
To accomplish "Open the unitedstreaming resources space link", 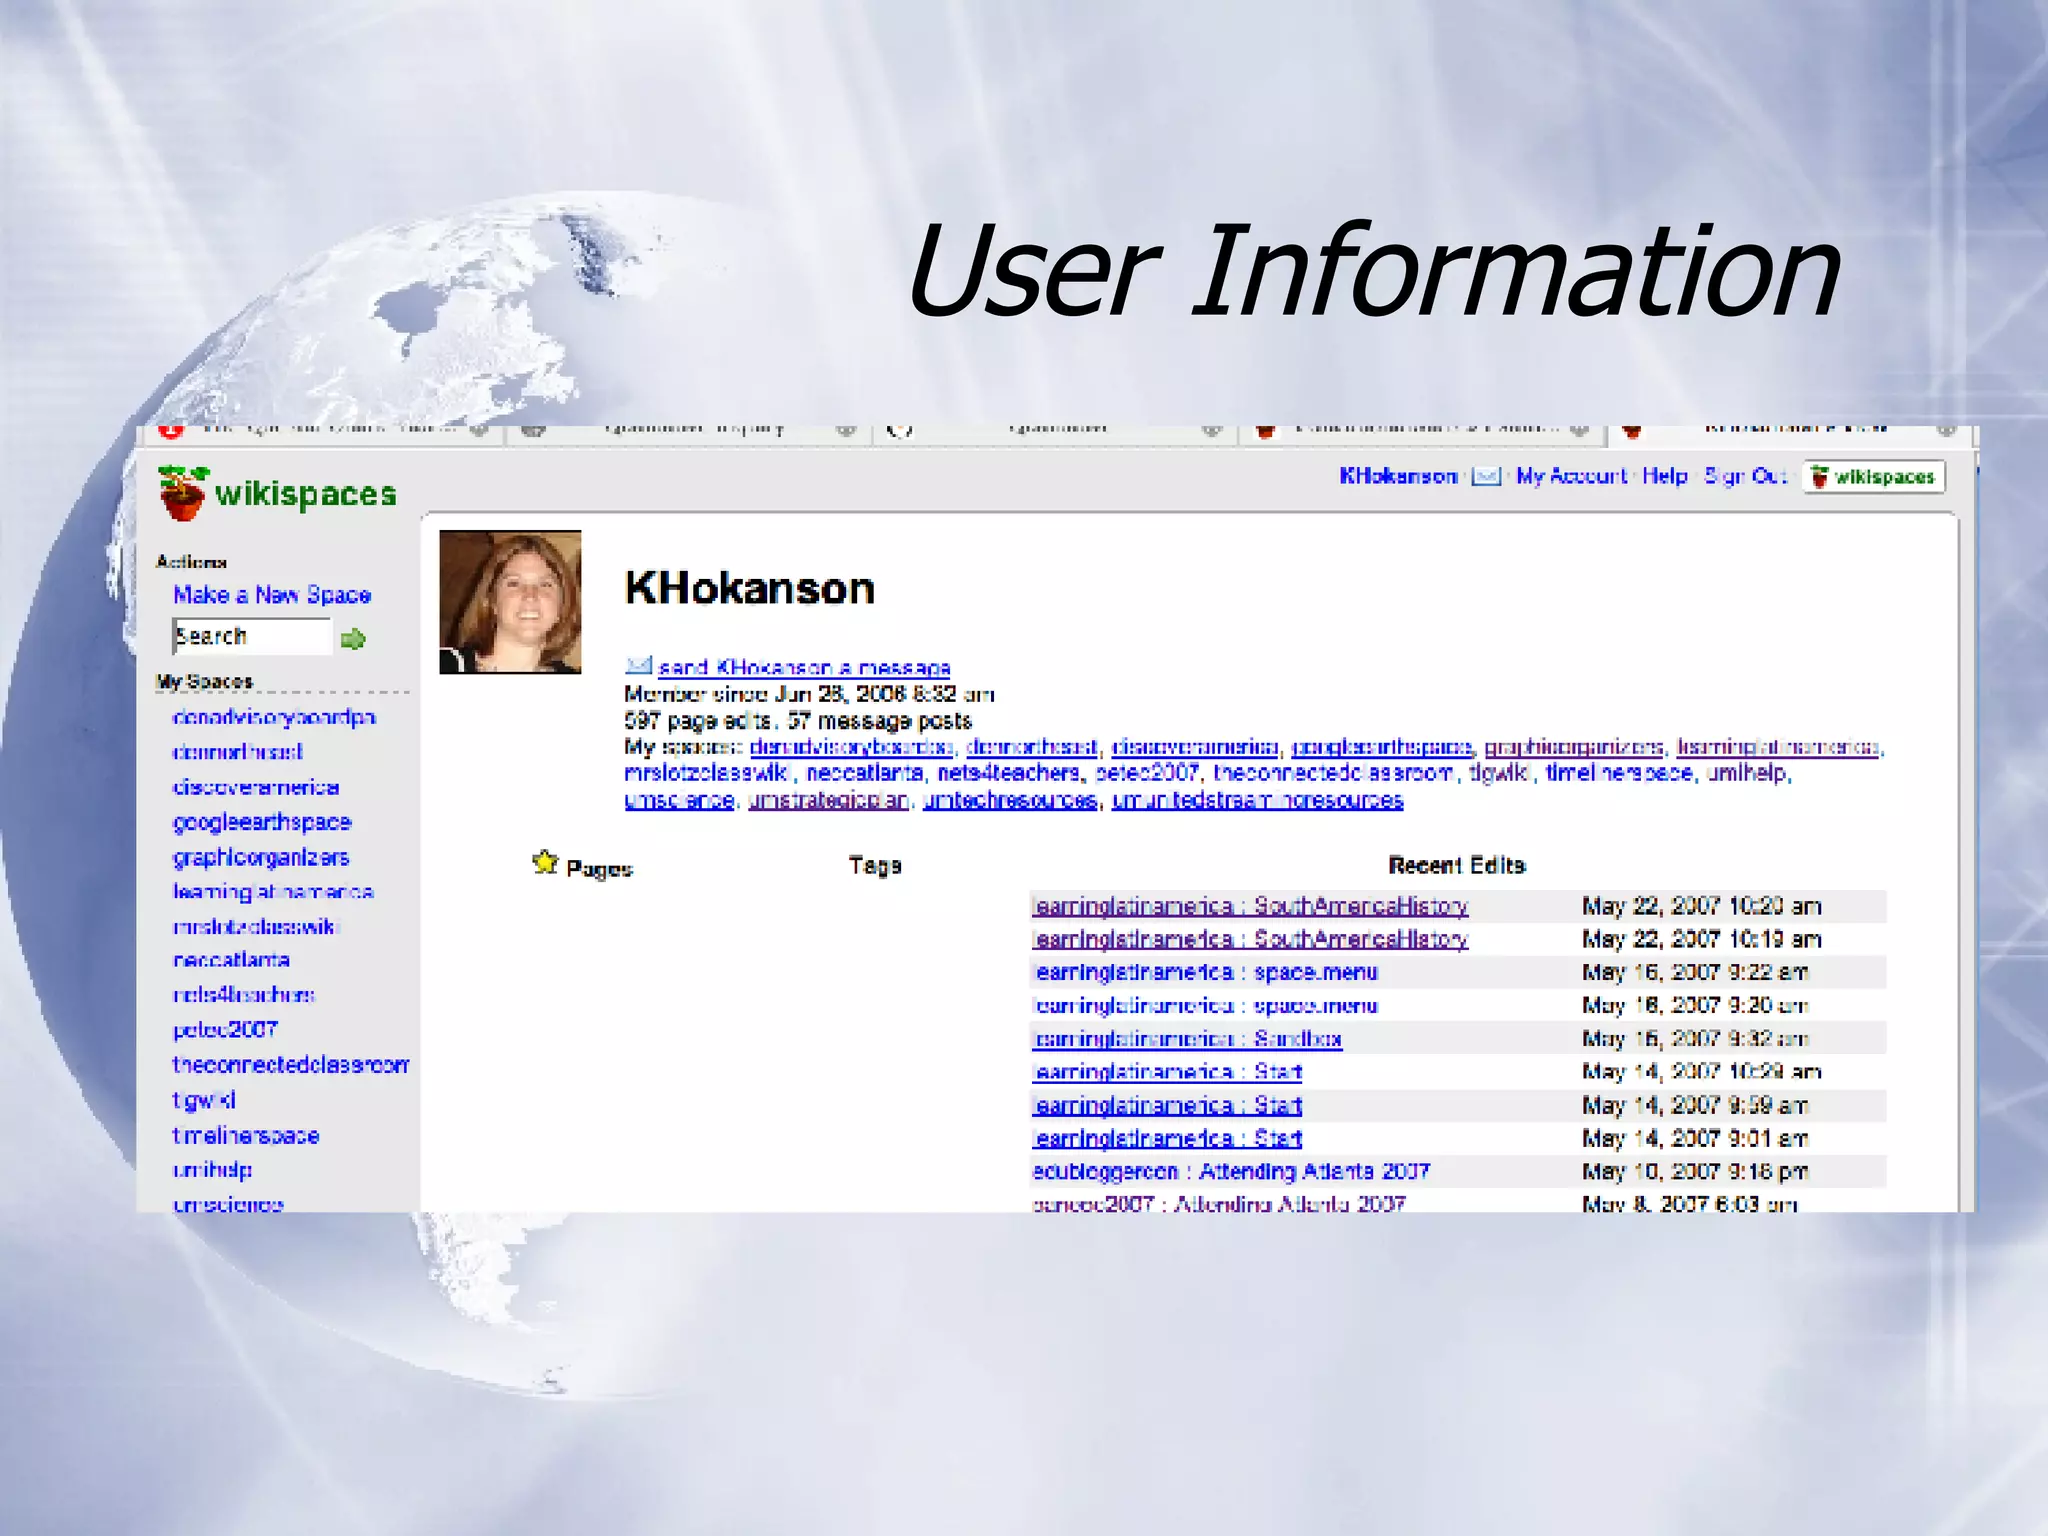I will coord(1257,800).
